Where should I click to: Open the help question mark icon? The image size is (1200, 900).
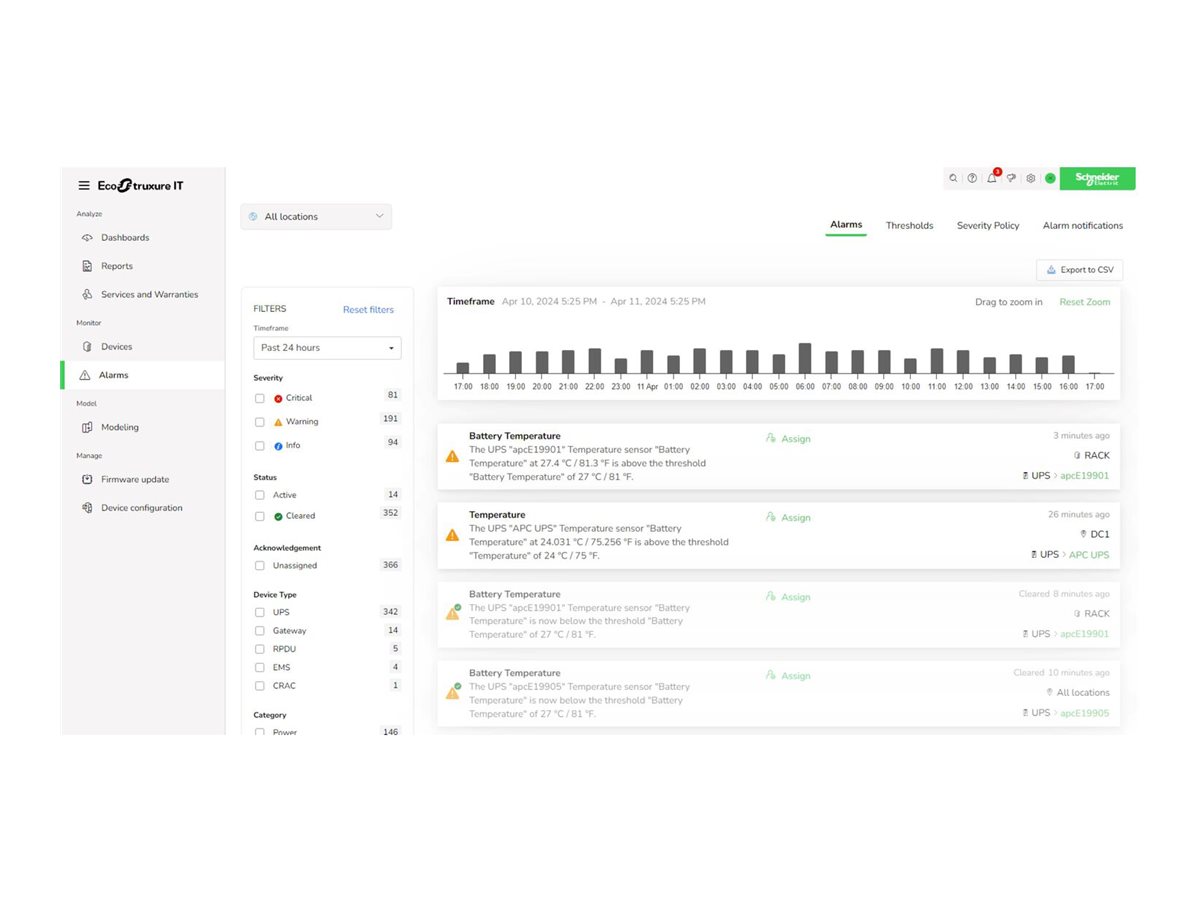[972, 178]
